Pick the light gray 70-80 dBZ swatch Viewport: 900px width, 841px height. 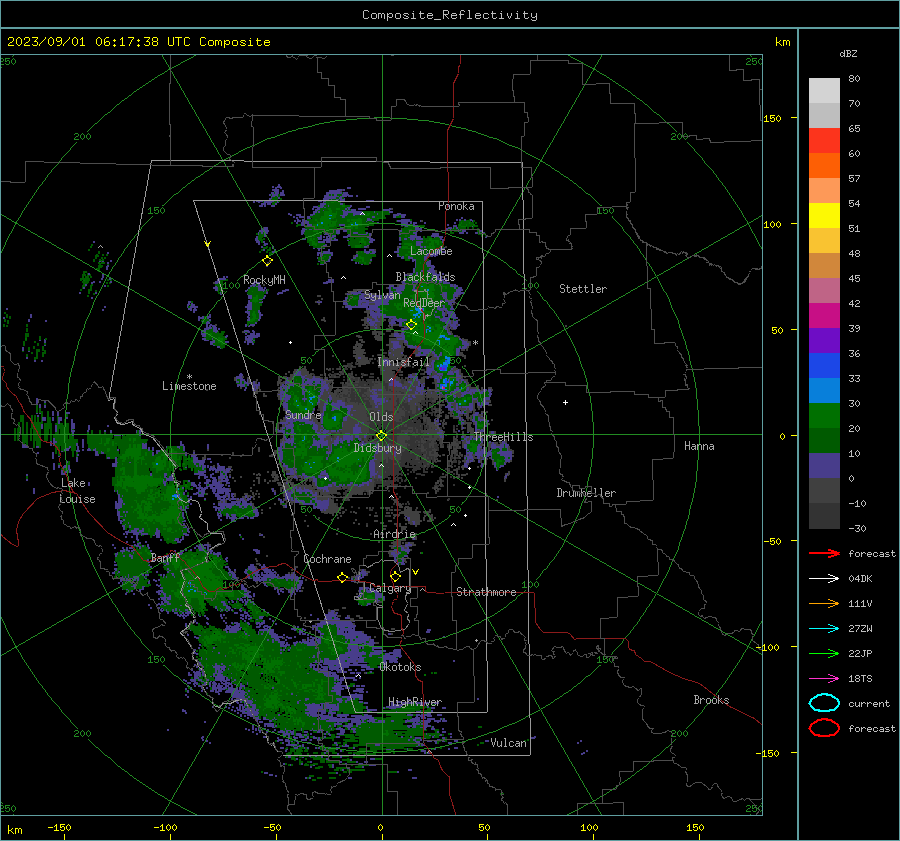click(x=824, y=91)
